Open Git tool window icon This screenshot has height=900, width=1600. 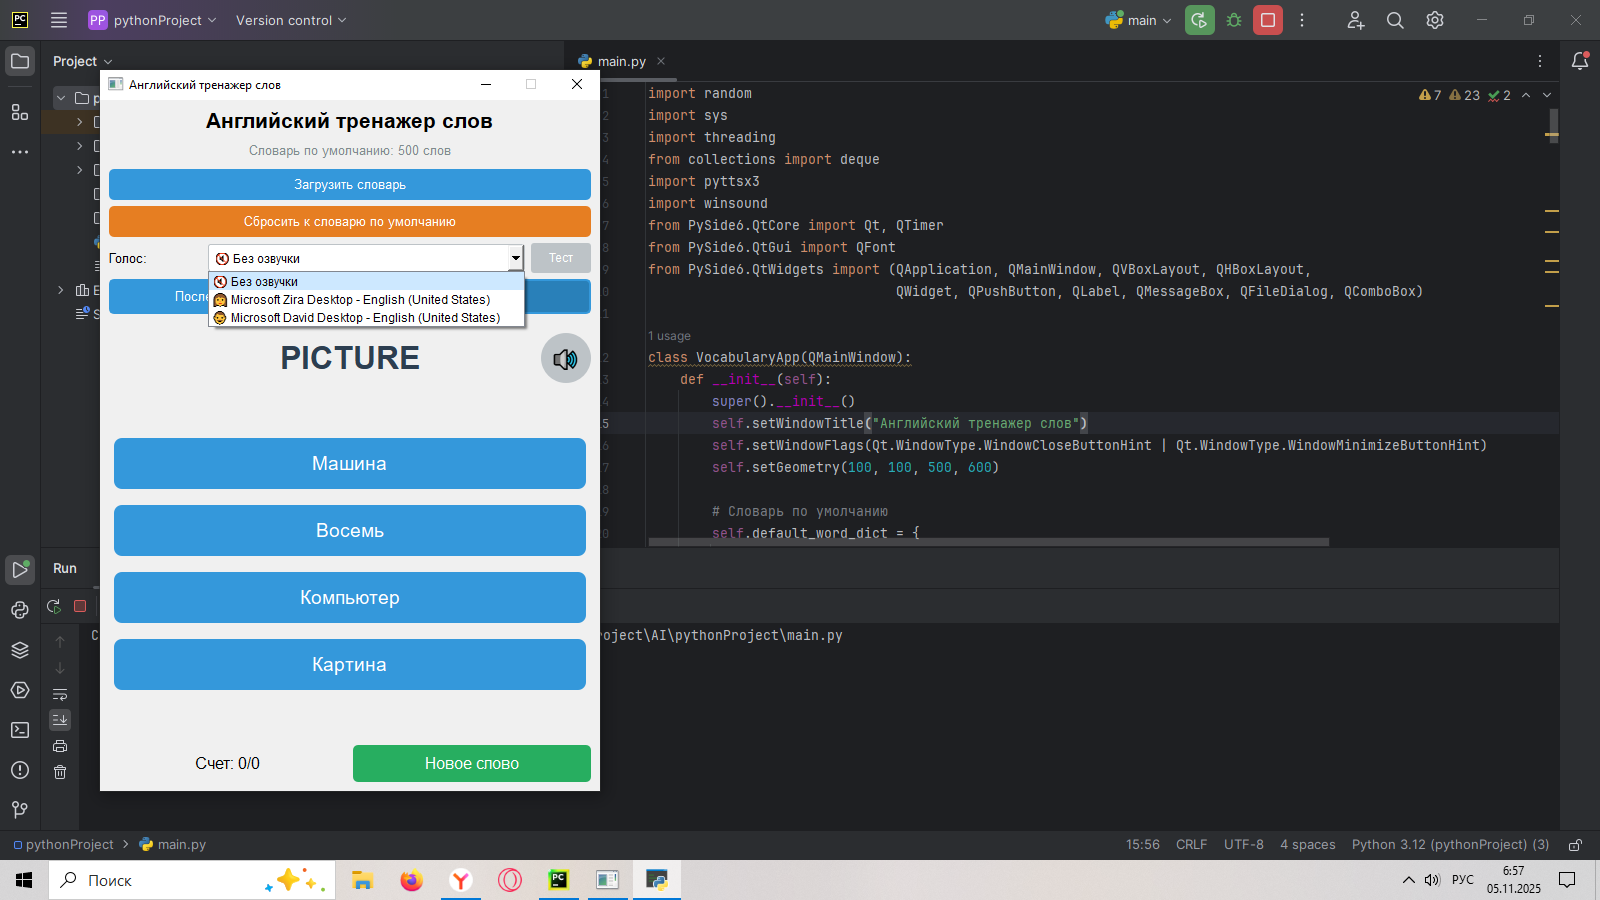click(20, 810)
